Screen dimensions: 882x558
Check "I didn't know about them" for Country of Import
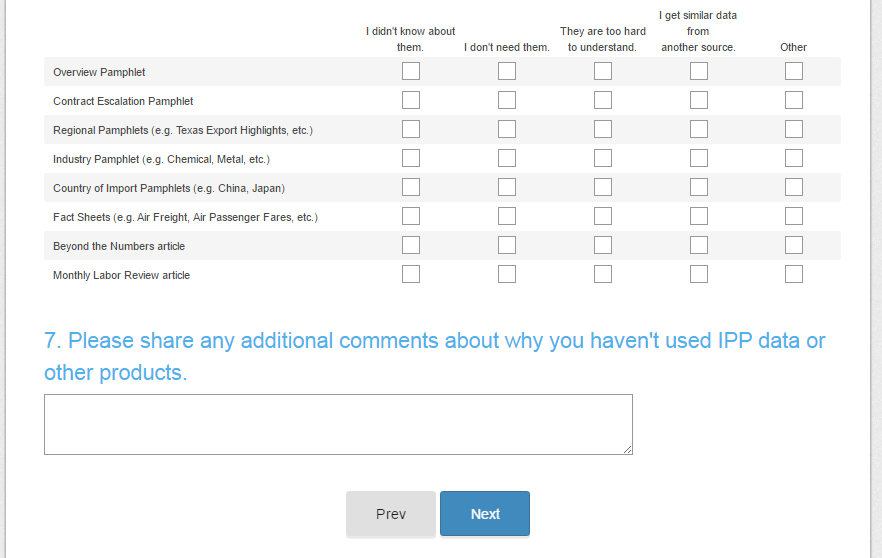coord(411,187)
